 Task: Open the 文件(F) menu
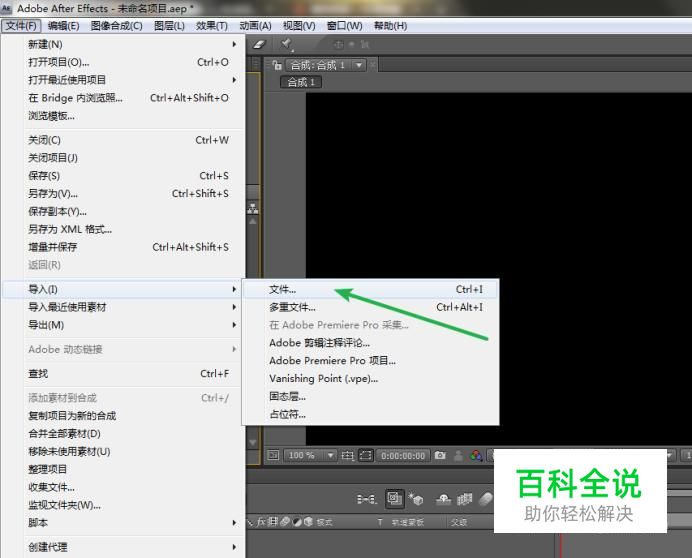[21, 26]
